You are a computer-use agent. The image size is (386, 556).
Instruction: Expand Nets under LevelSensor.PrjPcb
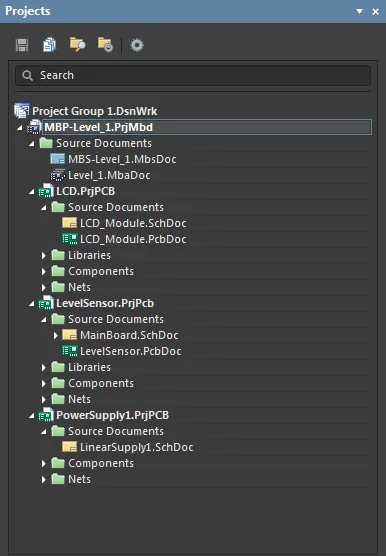click(x=44, y=399)
